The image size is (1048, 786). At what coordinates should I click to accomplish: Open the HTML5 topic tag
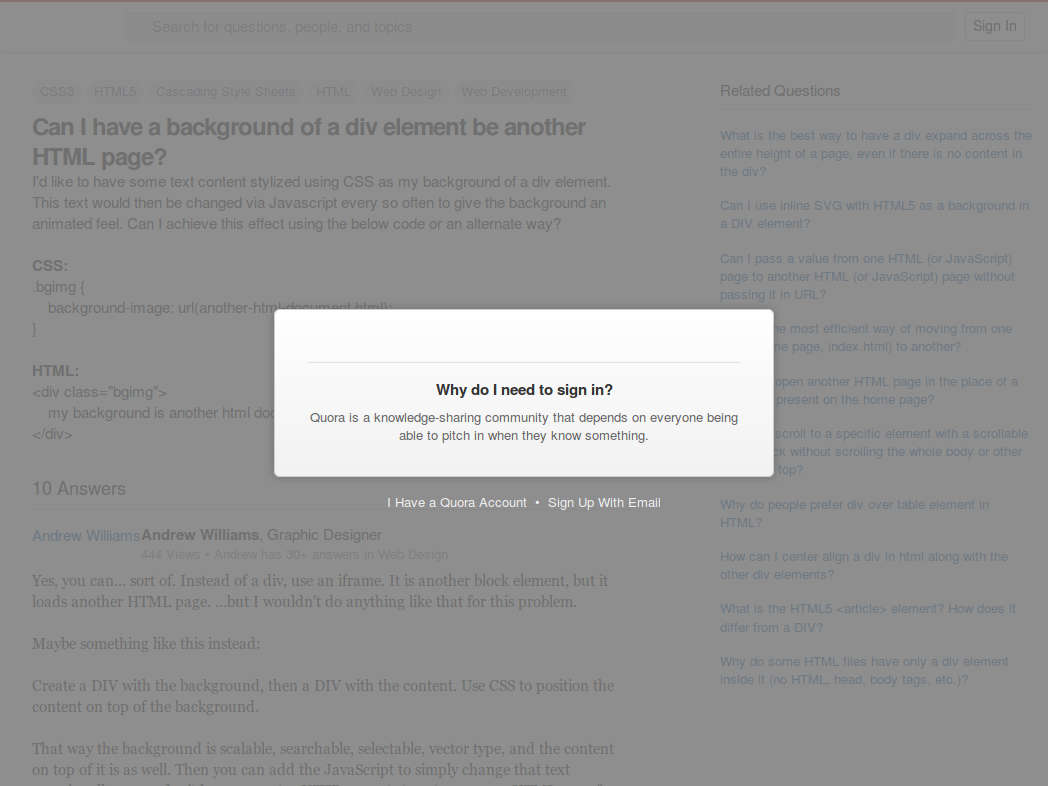(x=115, y=92)
